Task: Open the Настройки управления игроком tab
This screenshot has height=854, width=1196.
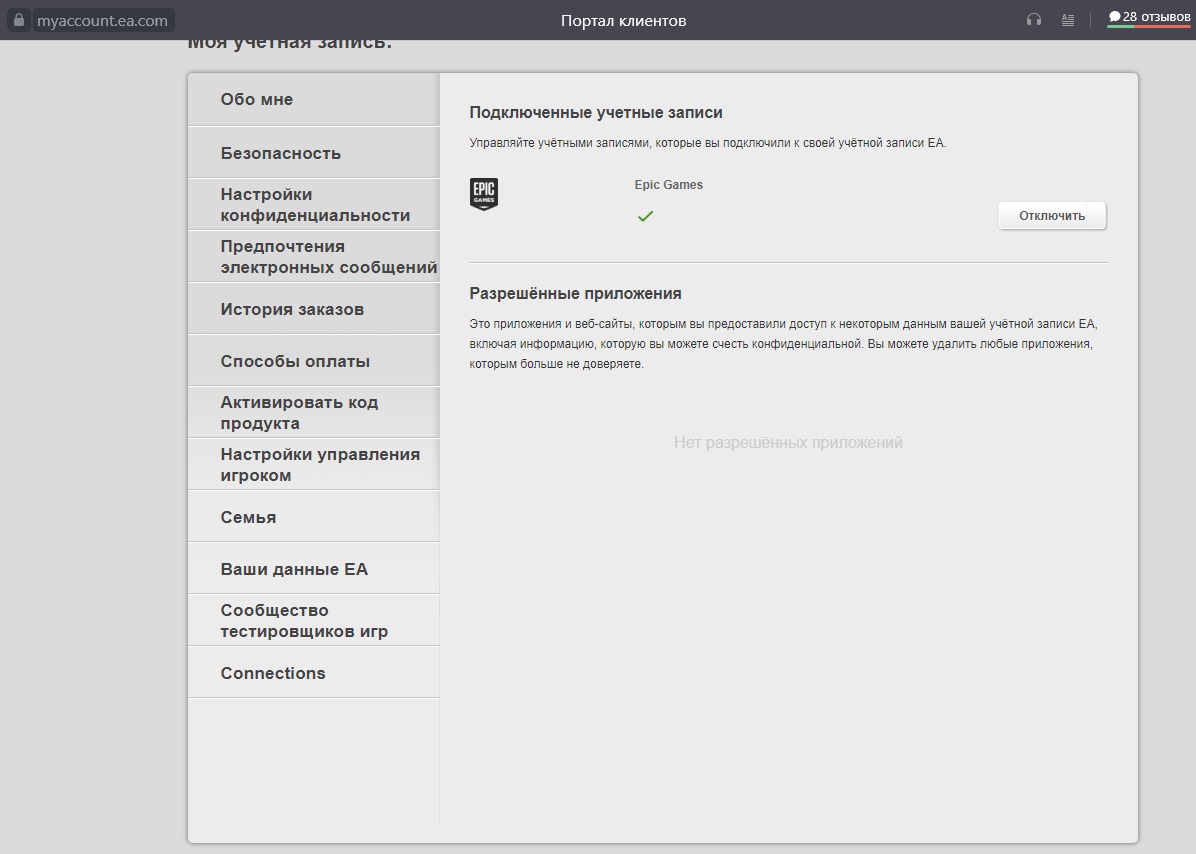Action: point(313,464)
